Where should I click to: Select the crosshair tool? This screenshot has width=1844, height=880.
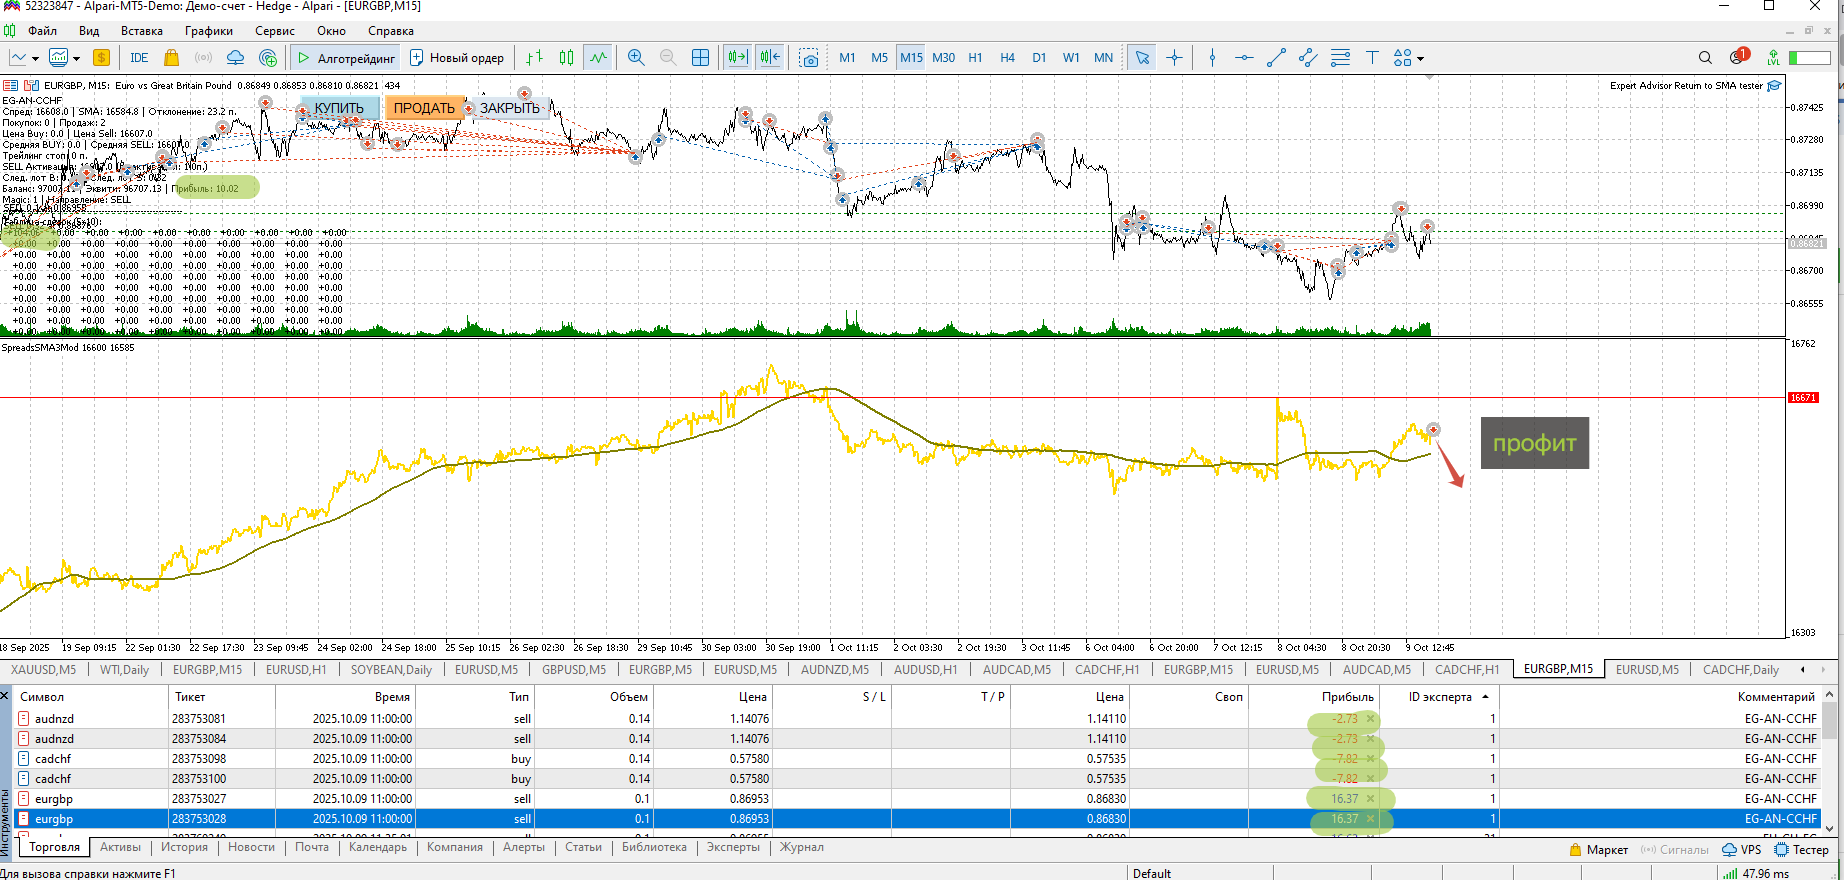(1174, 58)
